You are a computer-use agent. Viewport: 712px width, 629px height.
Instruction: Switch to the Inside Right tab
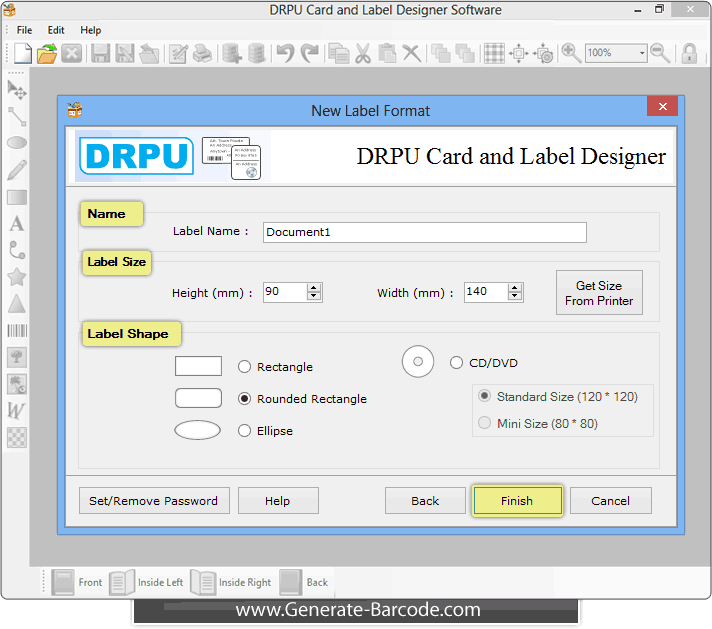pyautogui.click(x=231, y=582)
